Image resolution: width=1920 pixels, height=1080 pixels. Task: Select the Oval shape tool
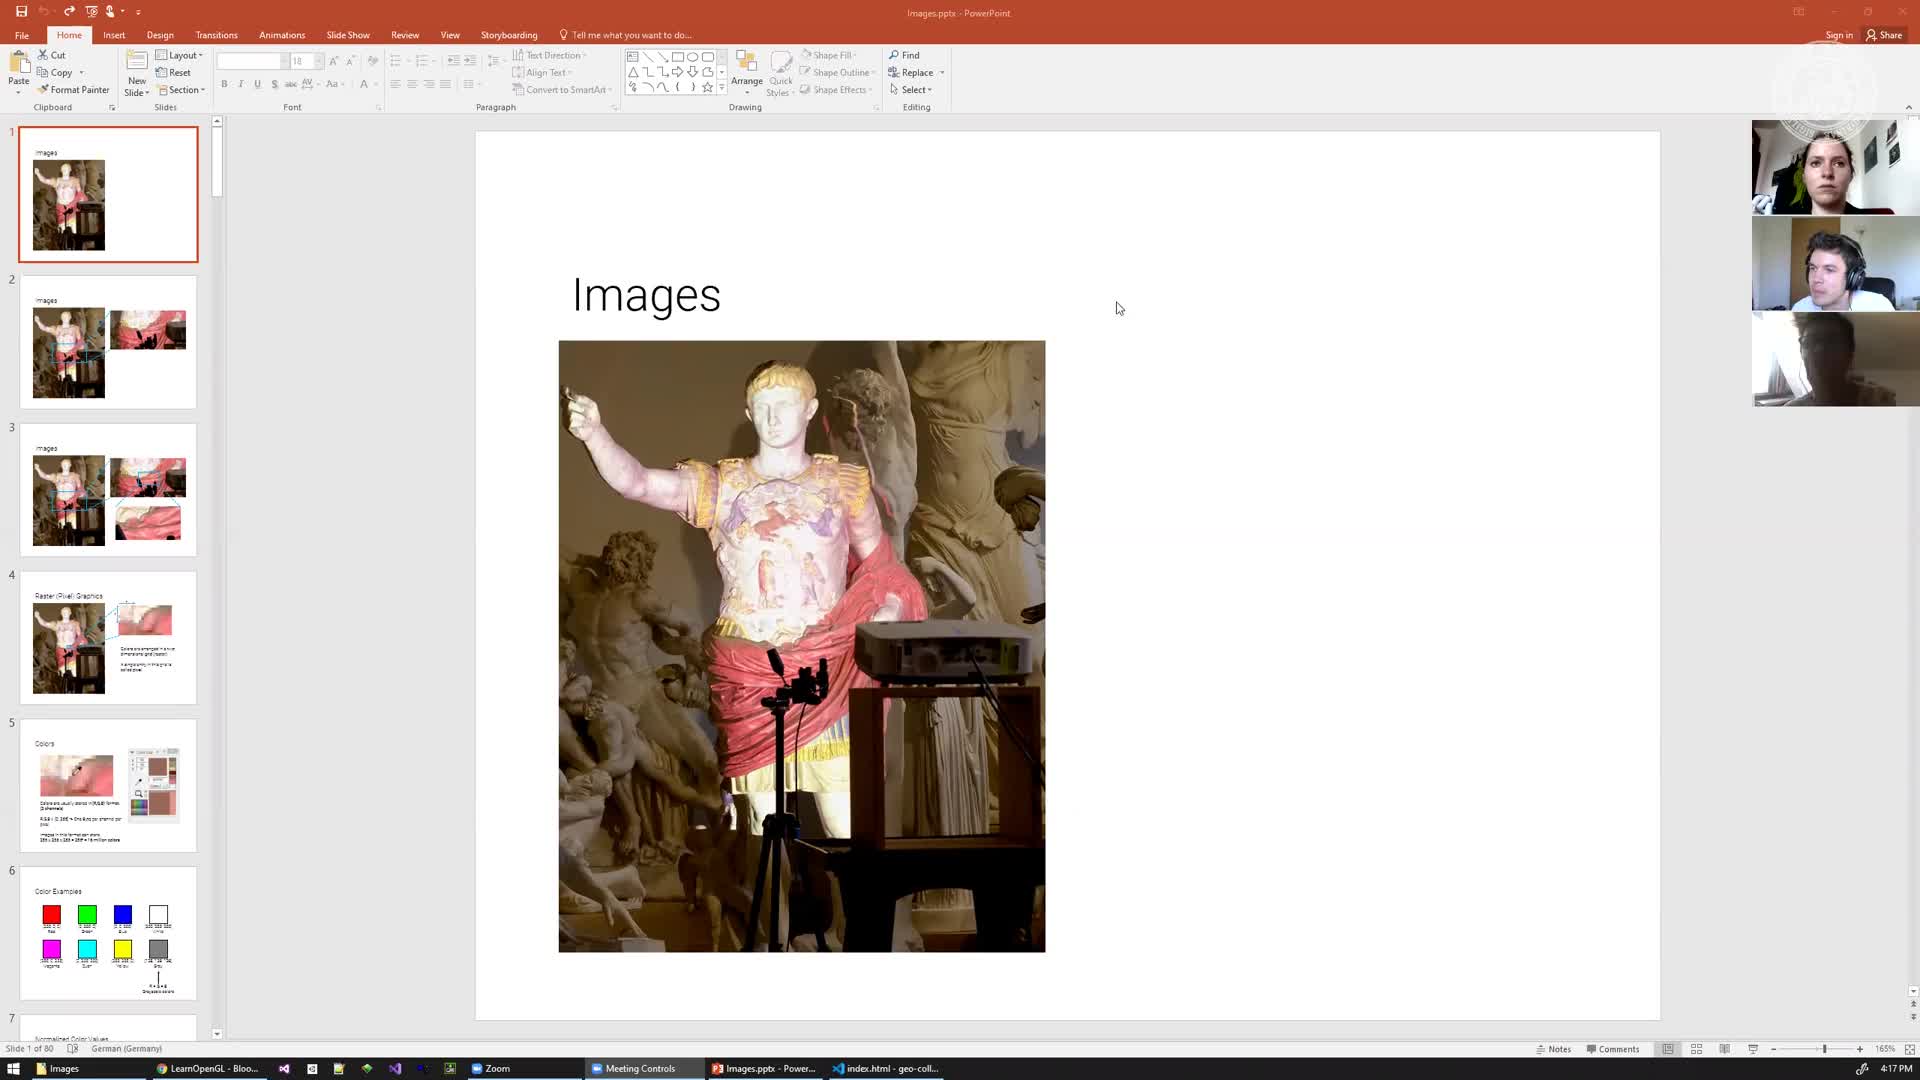point(692,56)
